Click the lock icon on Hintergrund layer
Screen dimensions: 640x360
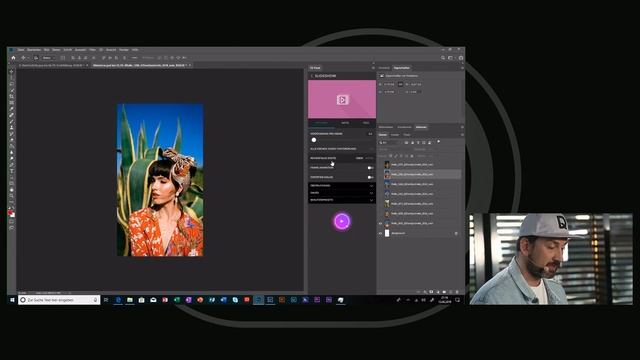(x=456, y=233)
